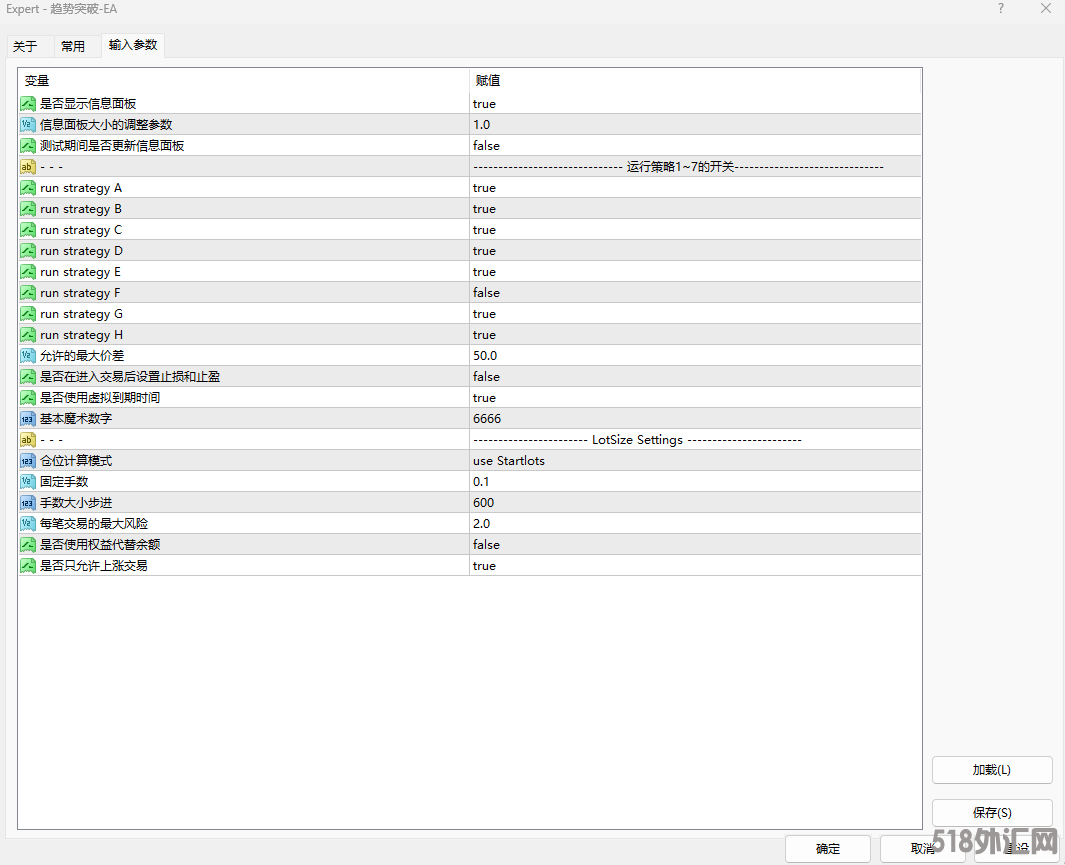Click the icon beside 允许的最大价差
The height and width of the screenshot is (865, 1065).
tap(28, 356)
